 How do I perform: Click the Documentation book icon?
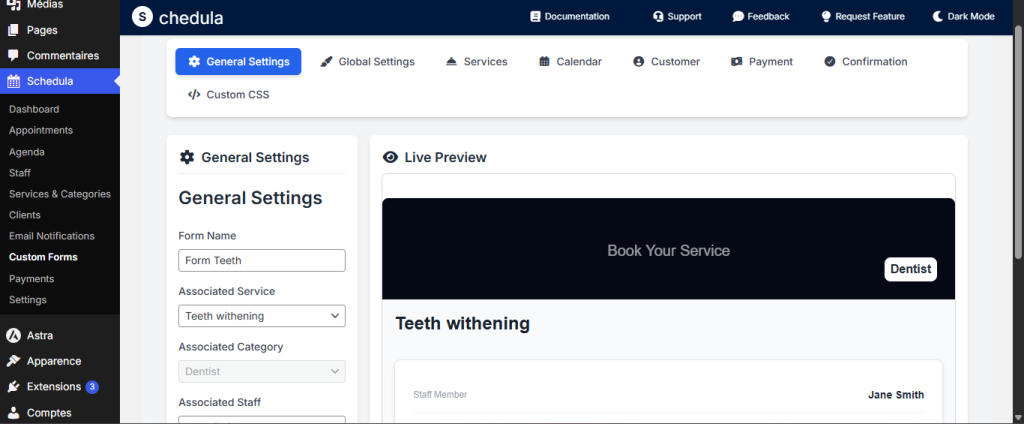tap(535, 17)
